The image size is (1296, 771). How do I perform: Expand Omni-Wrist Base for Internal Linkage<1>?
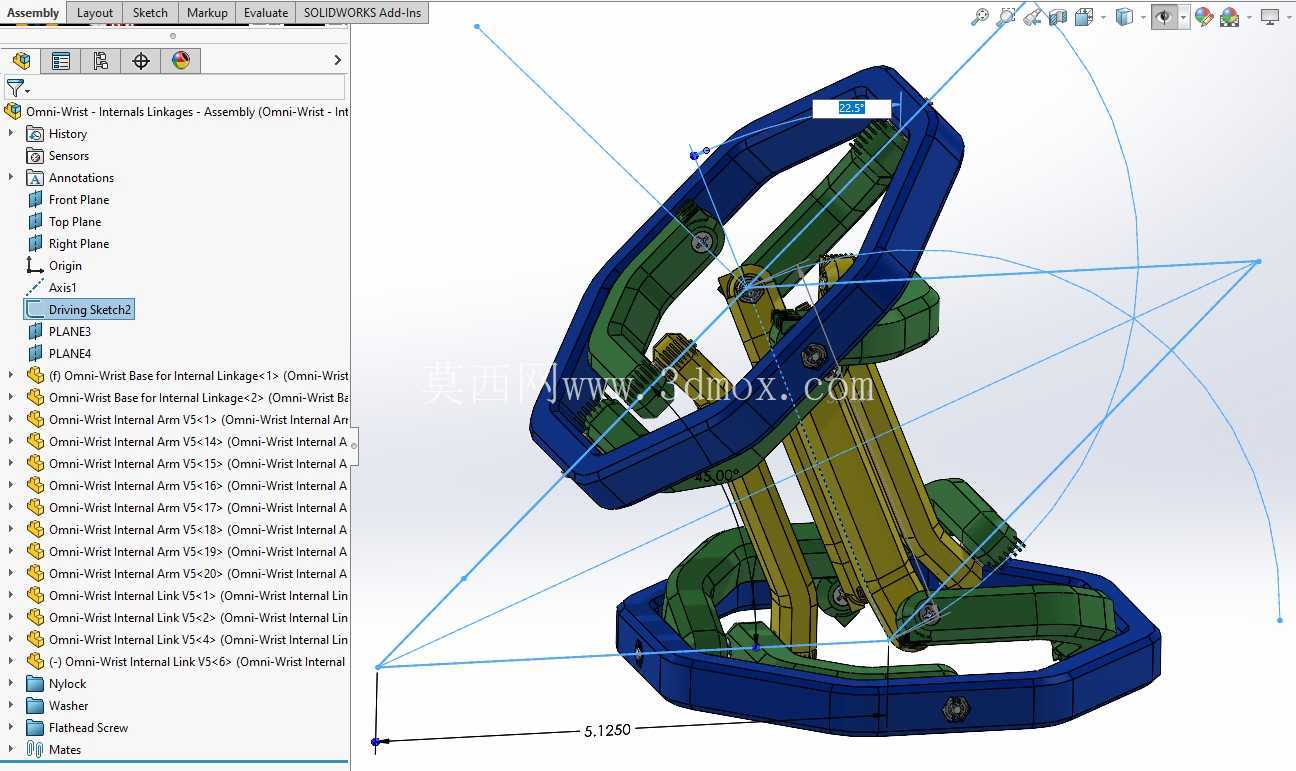pyautogui.click(x=11, y=376)
